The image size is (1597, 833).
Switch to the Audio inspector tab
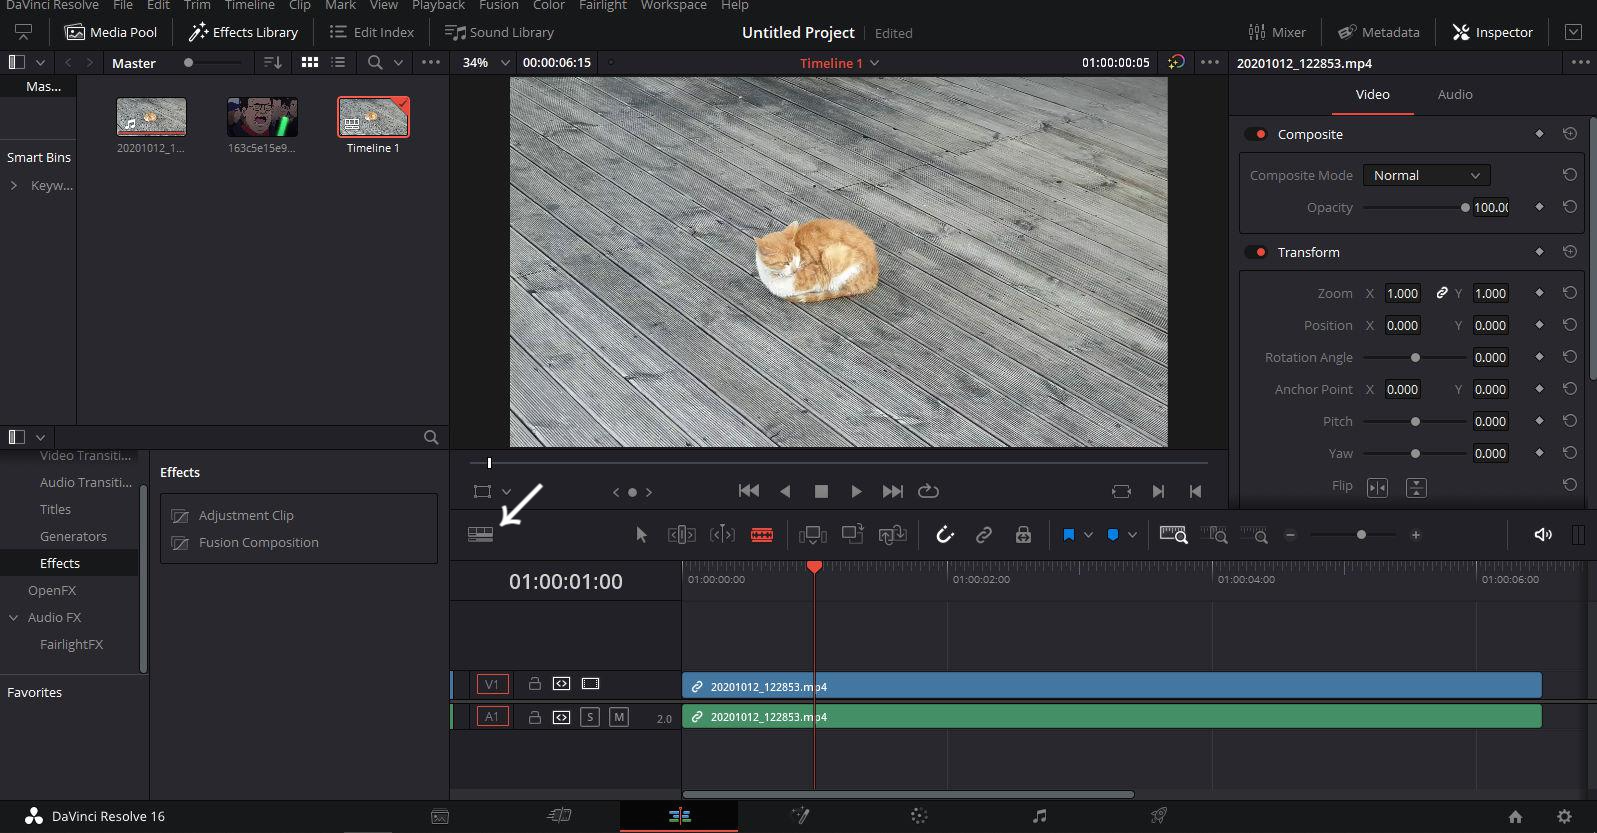pyautogui.click(x=1454, y=94)
